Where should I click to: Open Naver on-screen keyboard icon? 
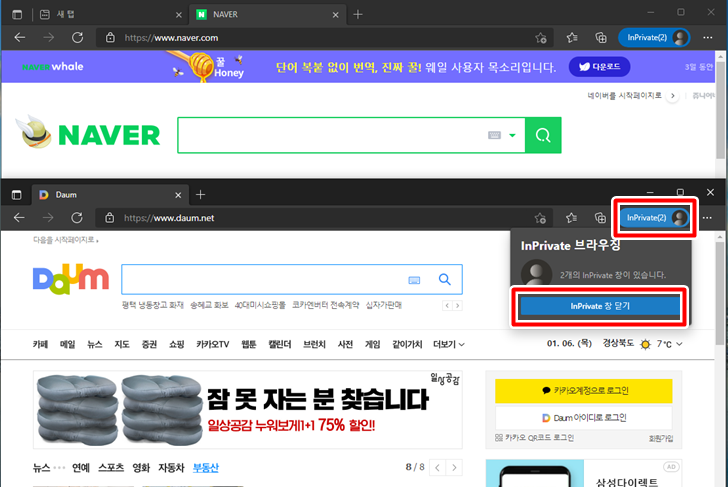point(494,135)
